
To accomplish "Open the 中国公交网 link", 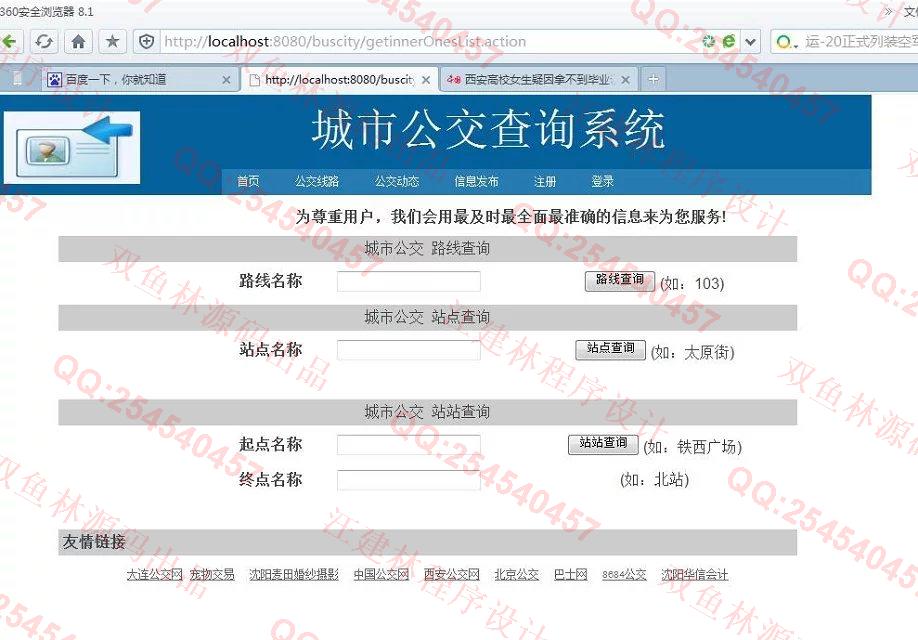I will point(381,574).
